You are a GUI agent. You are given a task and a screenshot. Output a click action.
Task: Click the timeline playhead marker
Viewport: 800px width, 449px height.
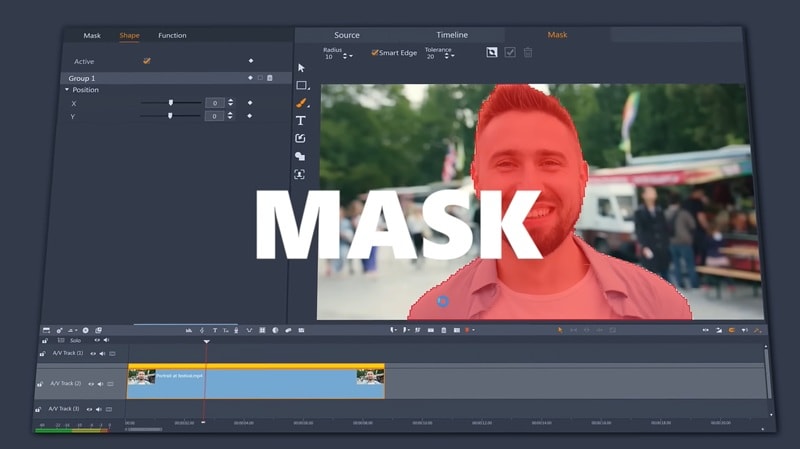207,341
